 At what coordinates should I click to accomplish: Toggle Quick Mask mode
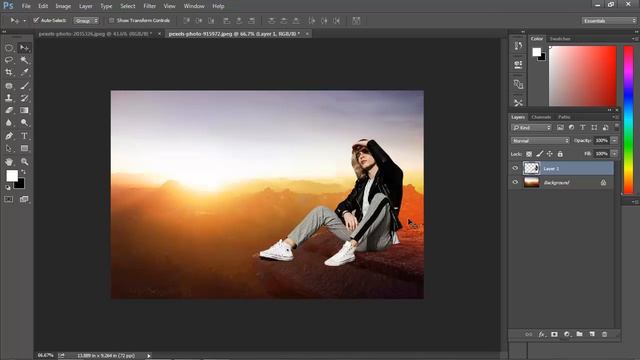[9, 199]
